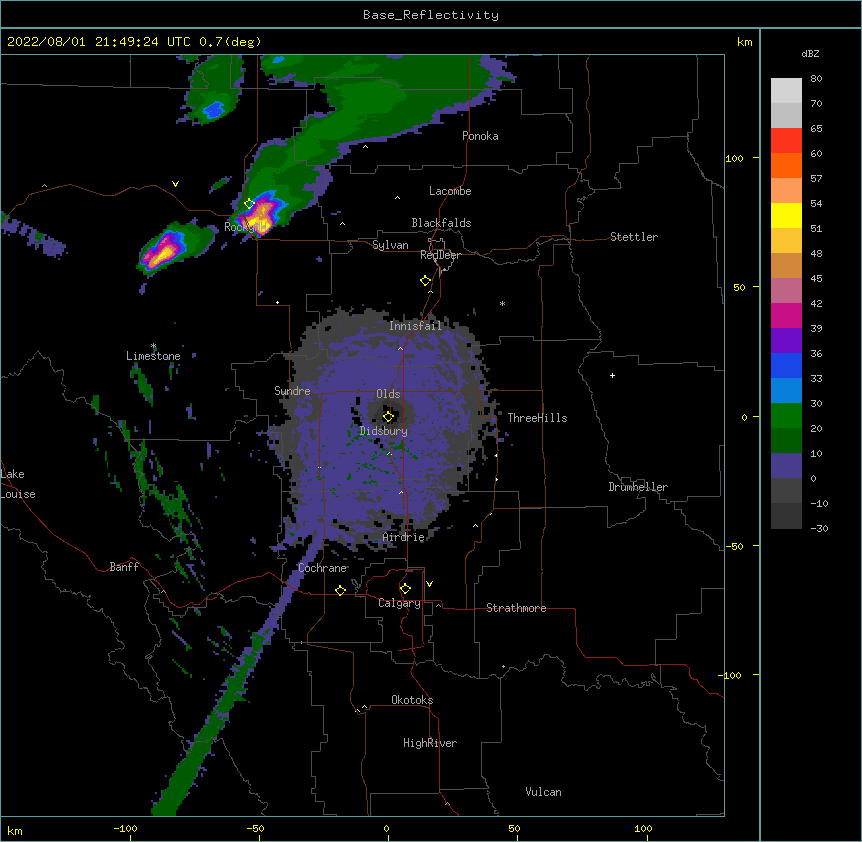Screen dimensions: 862x842
Task: Select the blue 33-36 dBZ legend swatch
Action: pyautogui.click(x=786, y=365)
